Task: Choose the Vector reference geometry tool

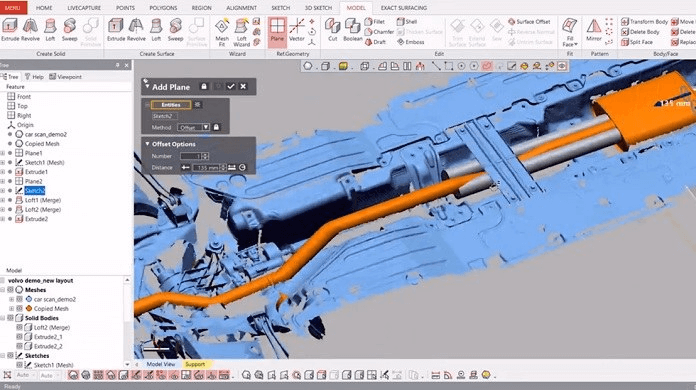Action: [x=297, y=30]
